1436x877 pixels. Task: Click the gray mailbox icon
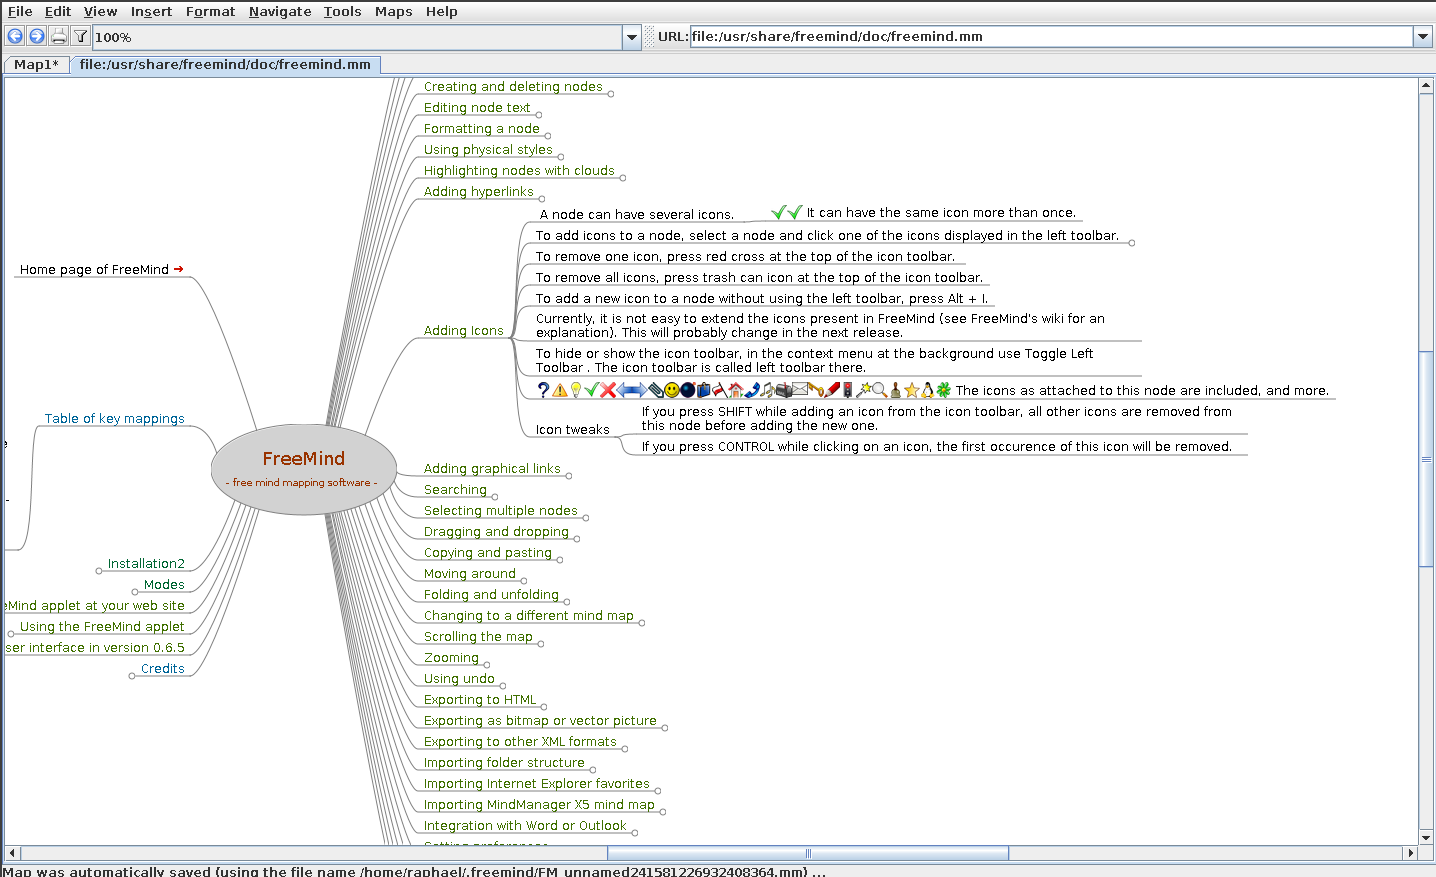click(784, 390)
